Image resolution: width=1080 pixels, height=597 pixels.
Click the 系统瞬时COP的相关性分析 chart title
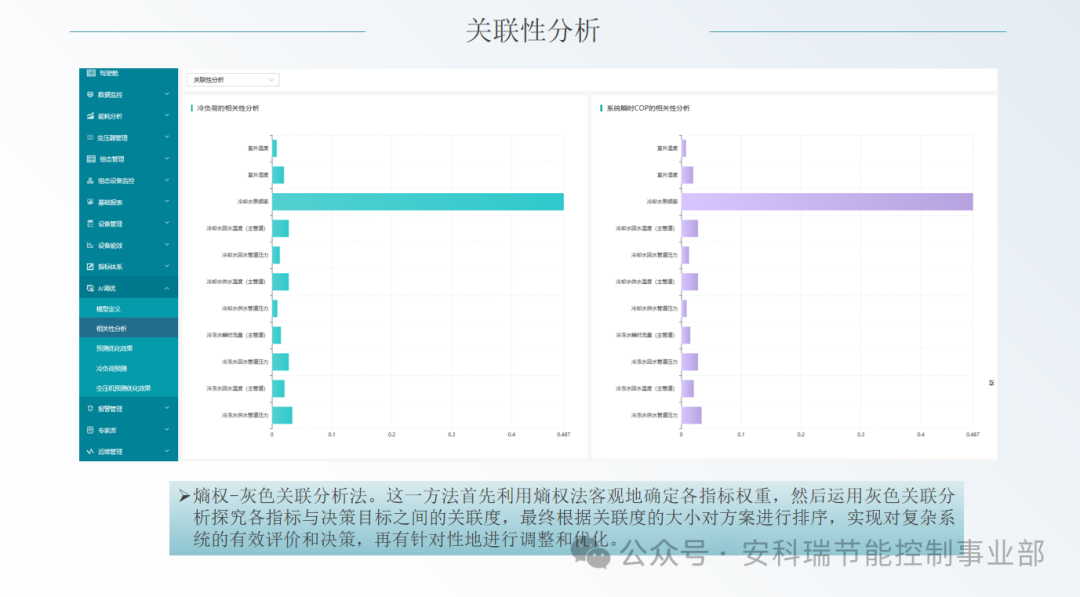(648, 108)
